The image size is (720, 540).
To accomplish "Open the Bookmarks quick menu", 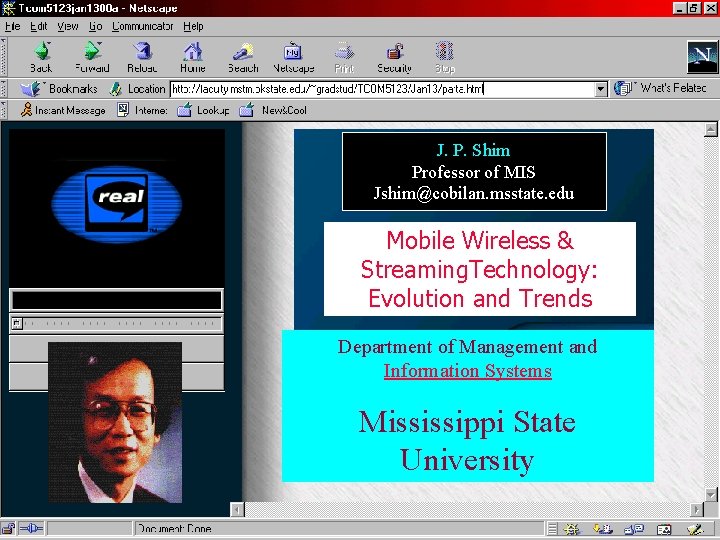I will pyautogui.click(x=60, y=89).
